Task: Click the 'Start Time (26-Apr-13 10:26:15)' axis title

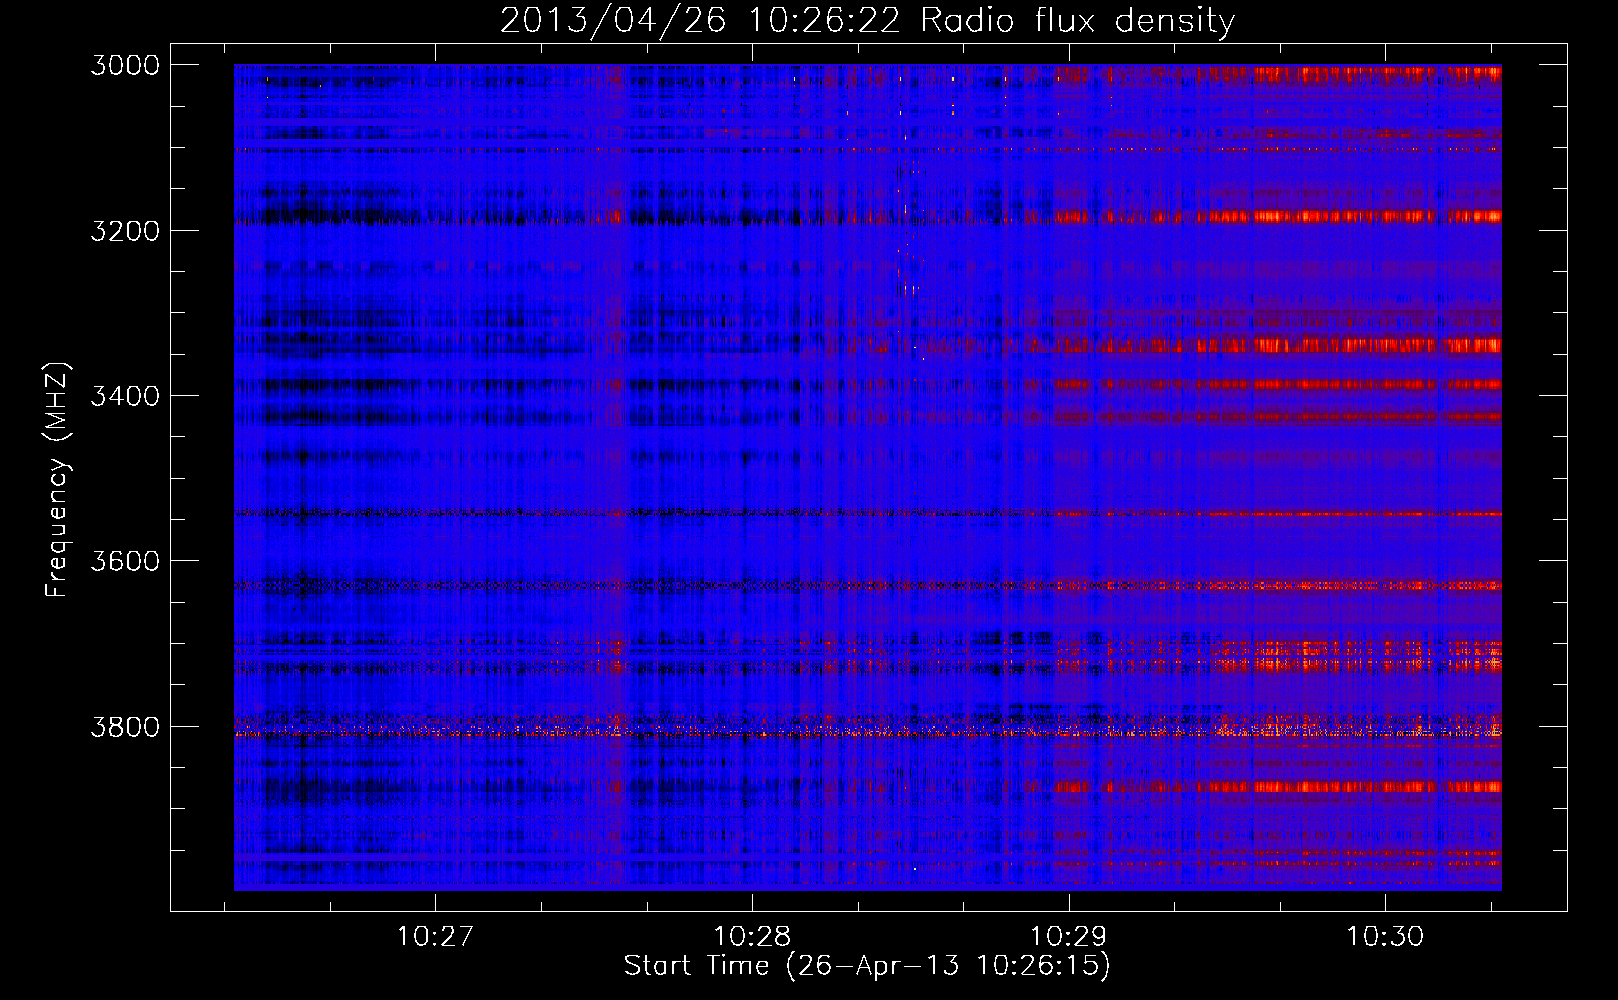Action: pos(867,966)
